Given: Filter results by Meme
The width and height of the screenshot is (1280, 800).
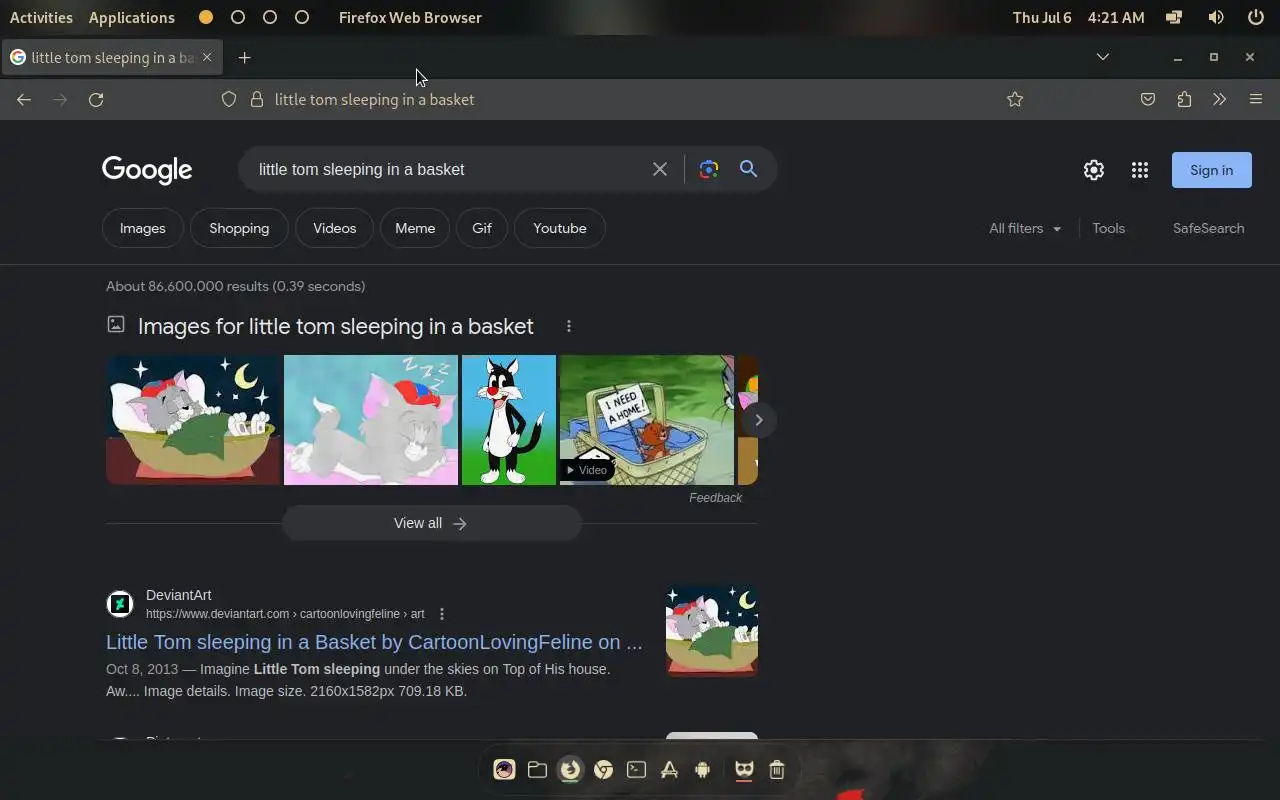Looking at the screenshot, I should pos(415,228).
